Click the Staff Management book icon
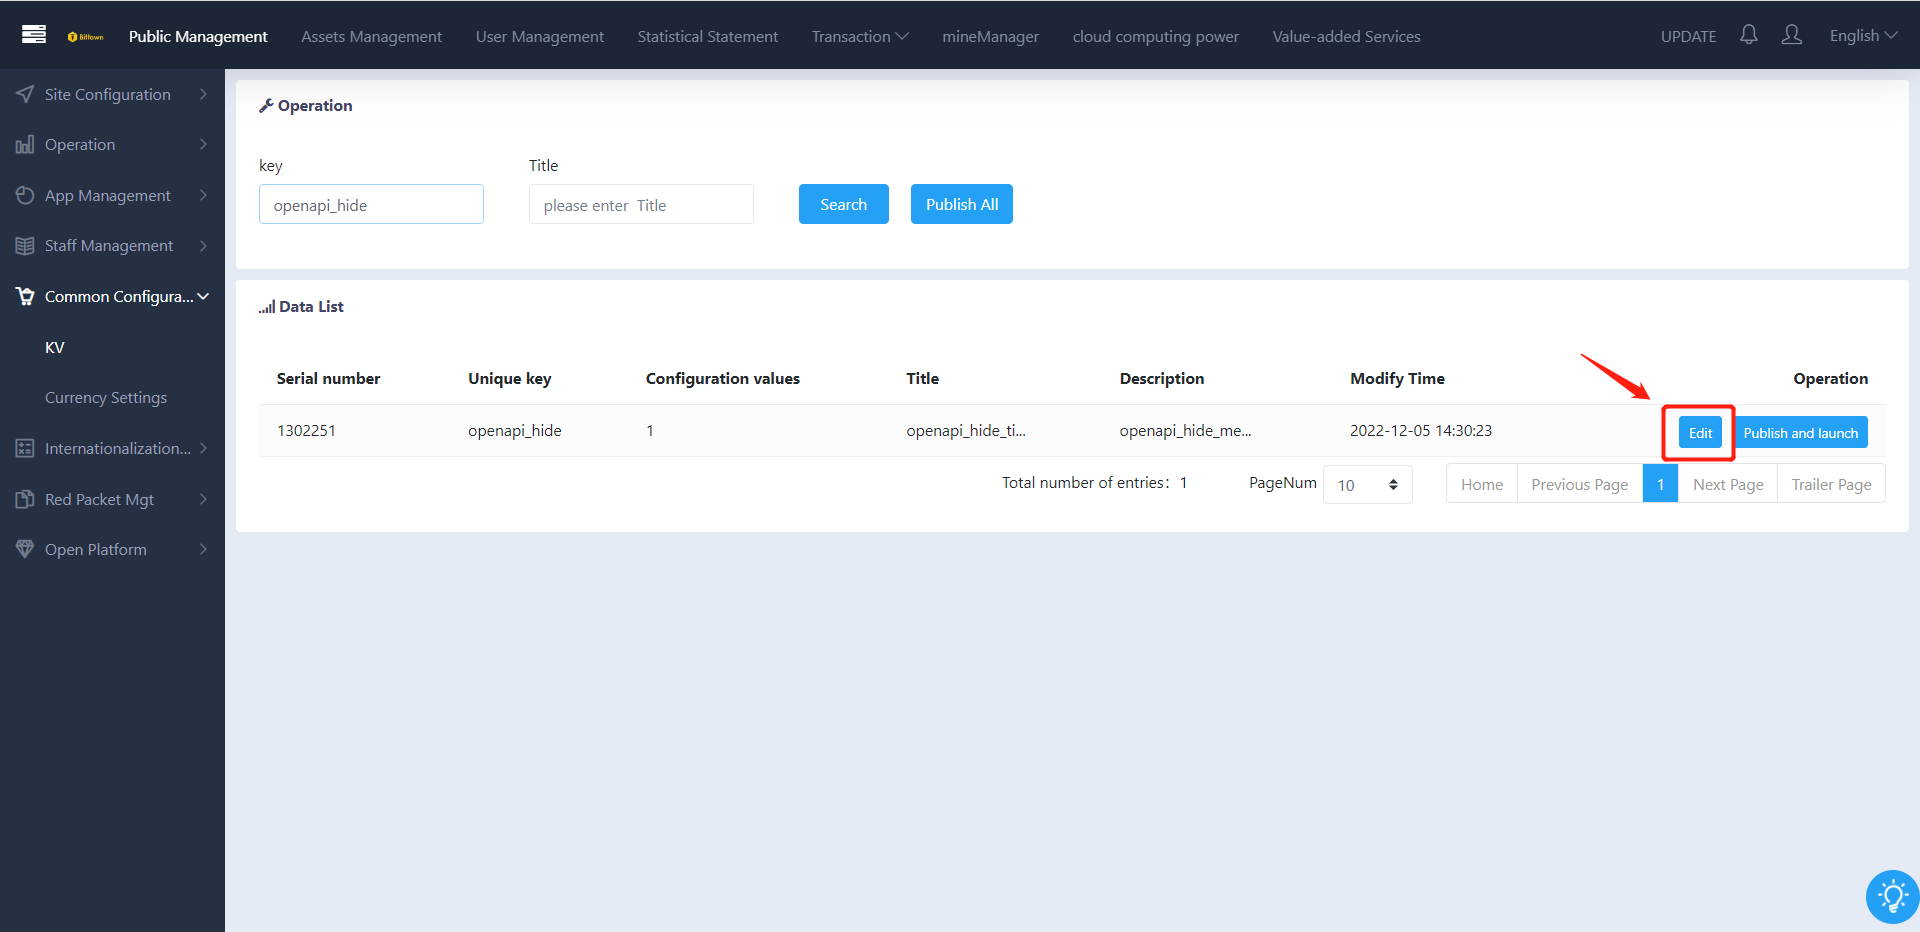Screen dimensions: 1920x932 click(25, 246)
